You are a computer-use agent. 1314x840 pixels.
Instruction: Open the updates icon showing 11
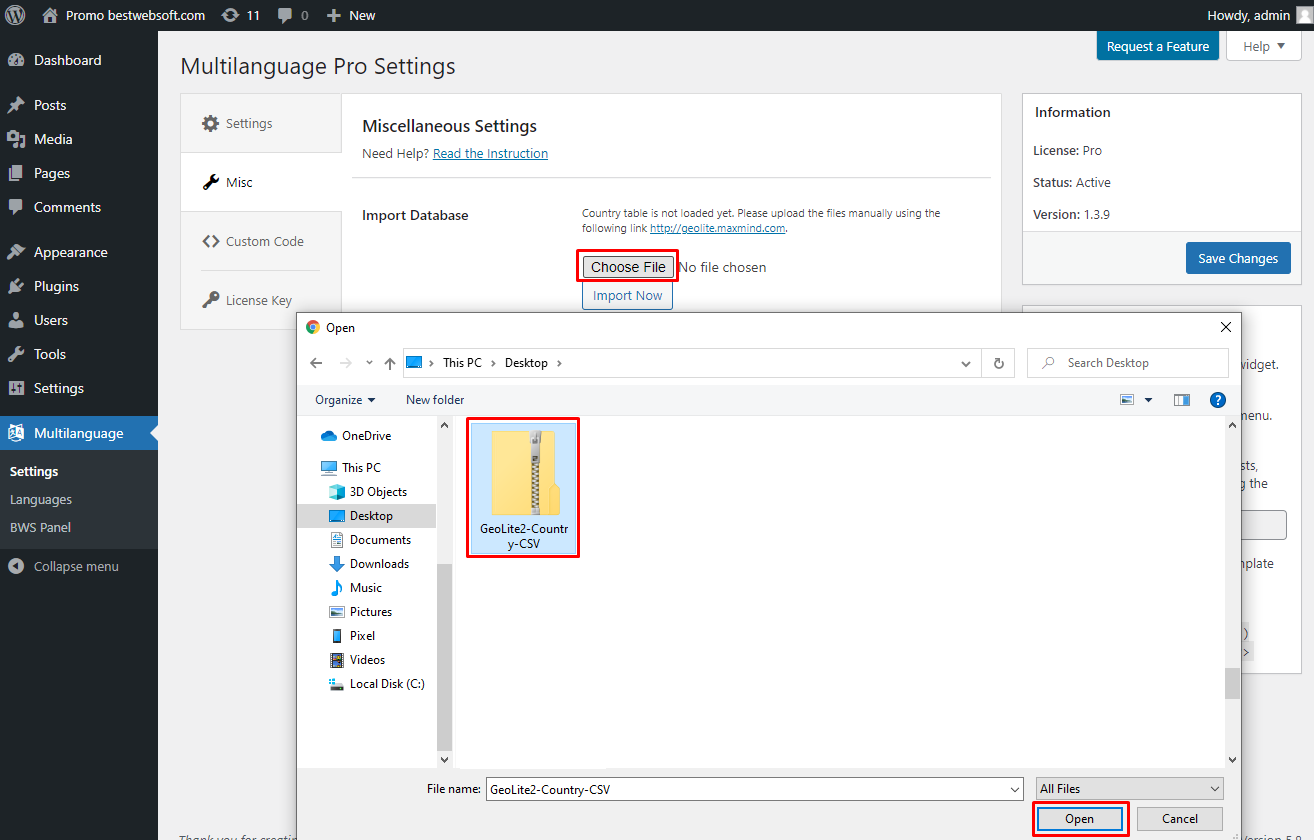[240, 15]
